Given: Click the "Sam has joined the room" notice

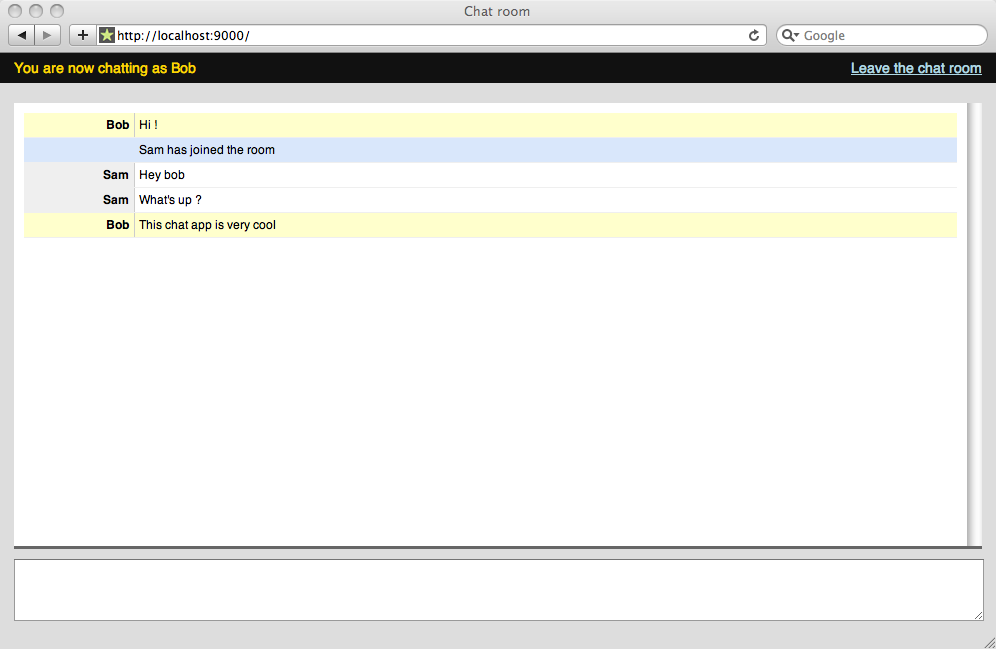Looking at the screenshot, I should coord(206,150).
